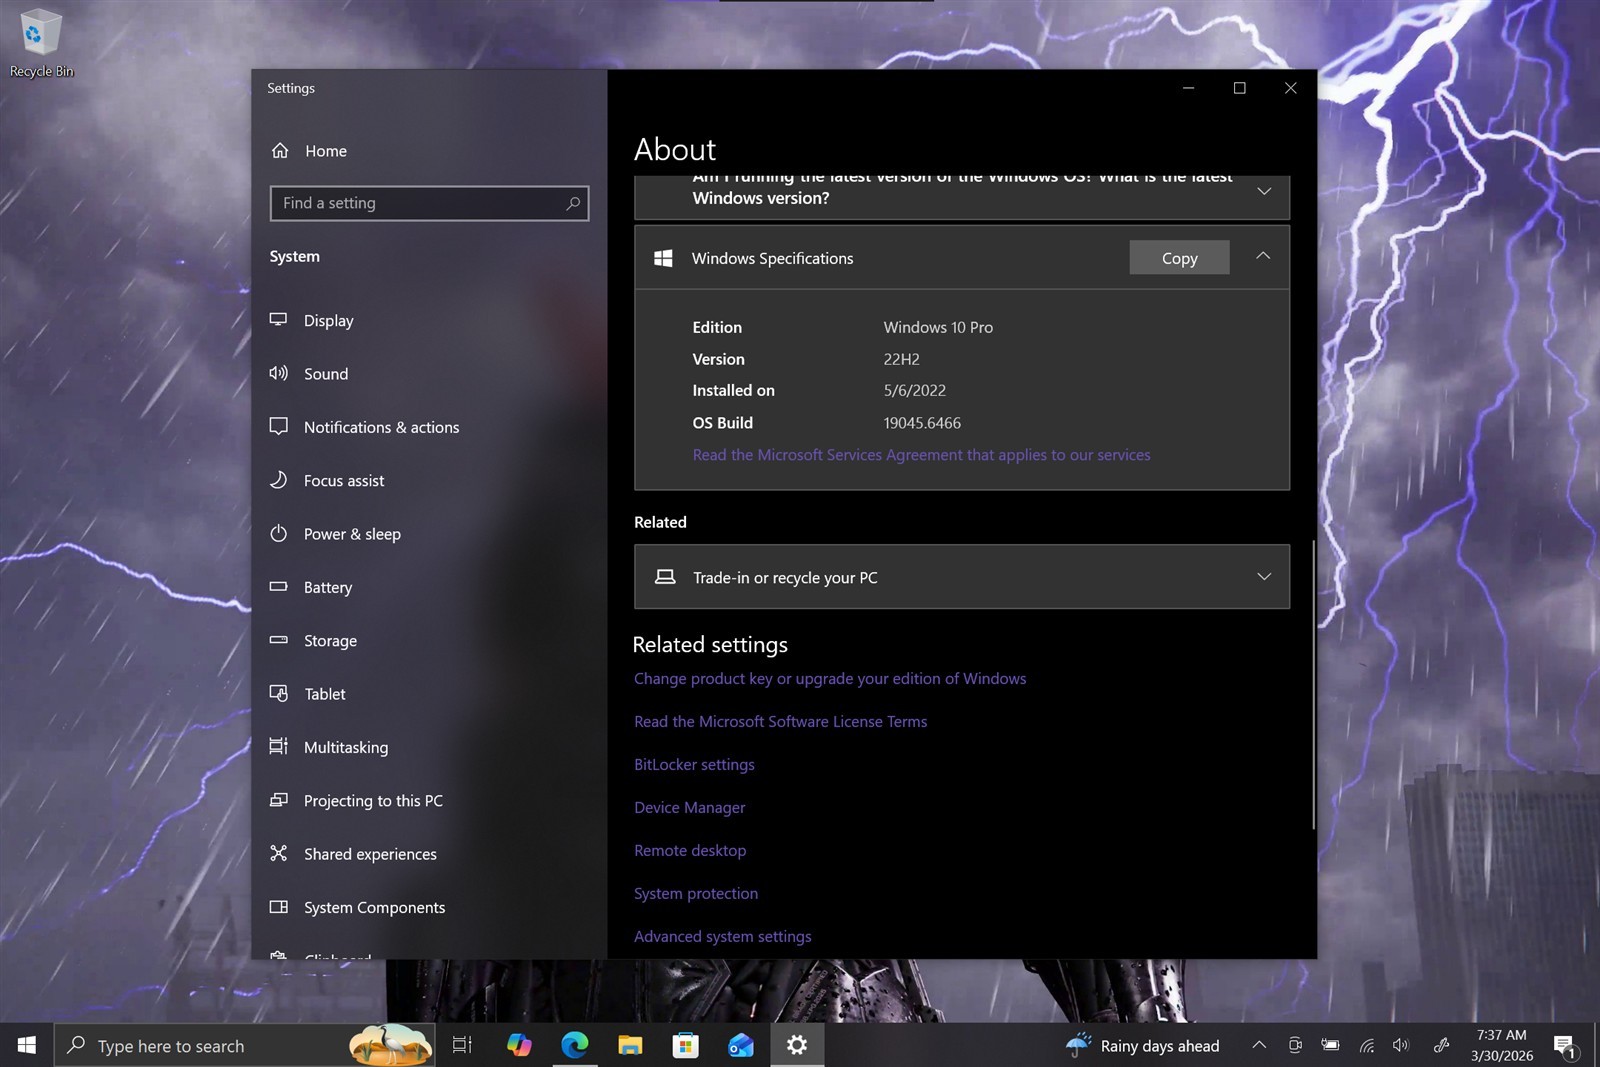Screen dimensions: 1600x1067
Task: Open System protection link
Action: [x=696, y=894]
